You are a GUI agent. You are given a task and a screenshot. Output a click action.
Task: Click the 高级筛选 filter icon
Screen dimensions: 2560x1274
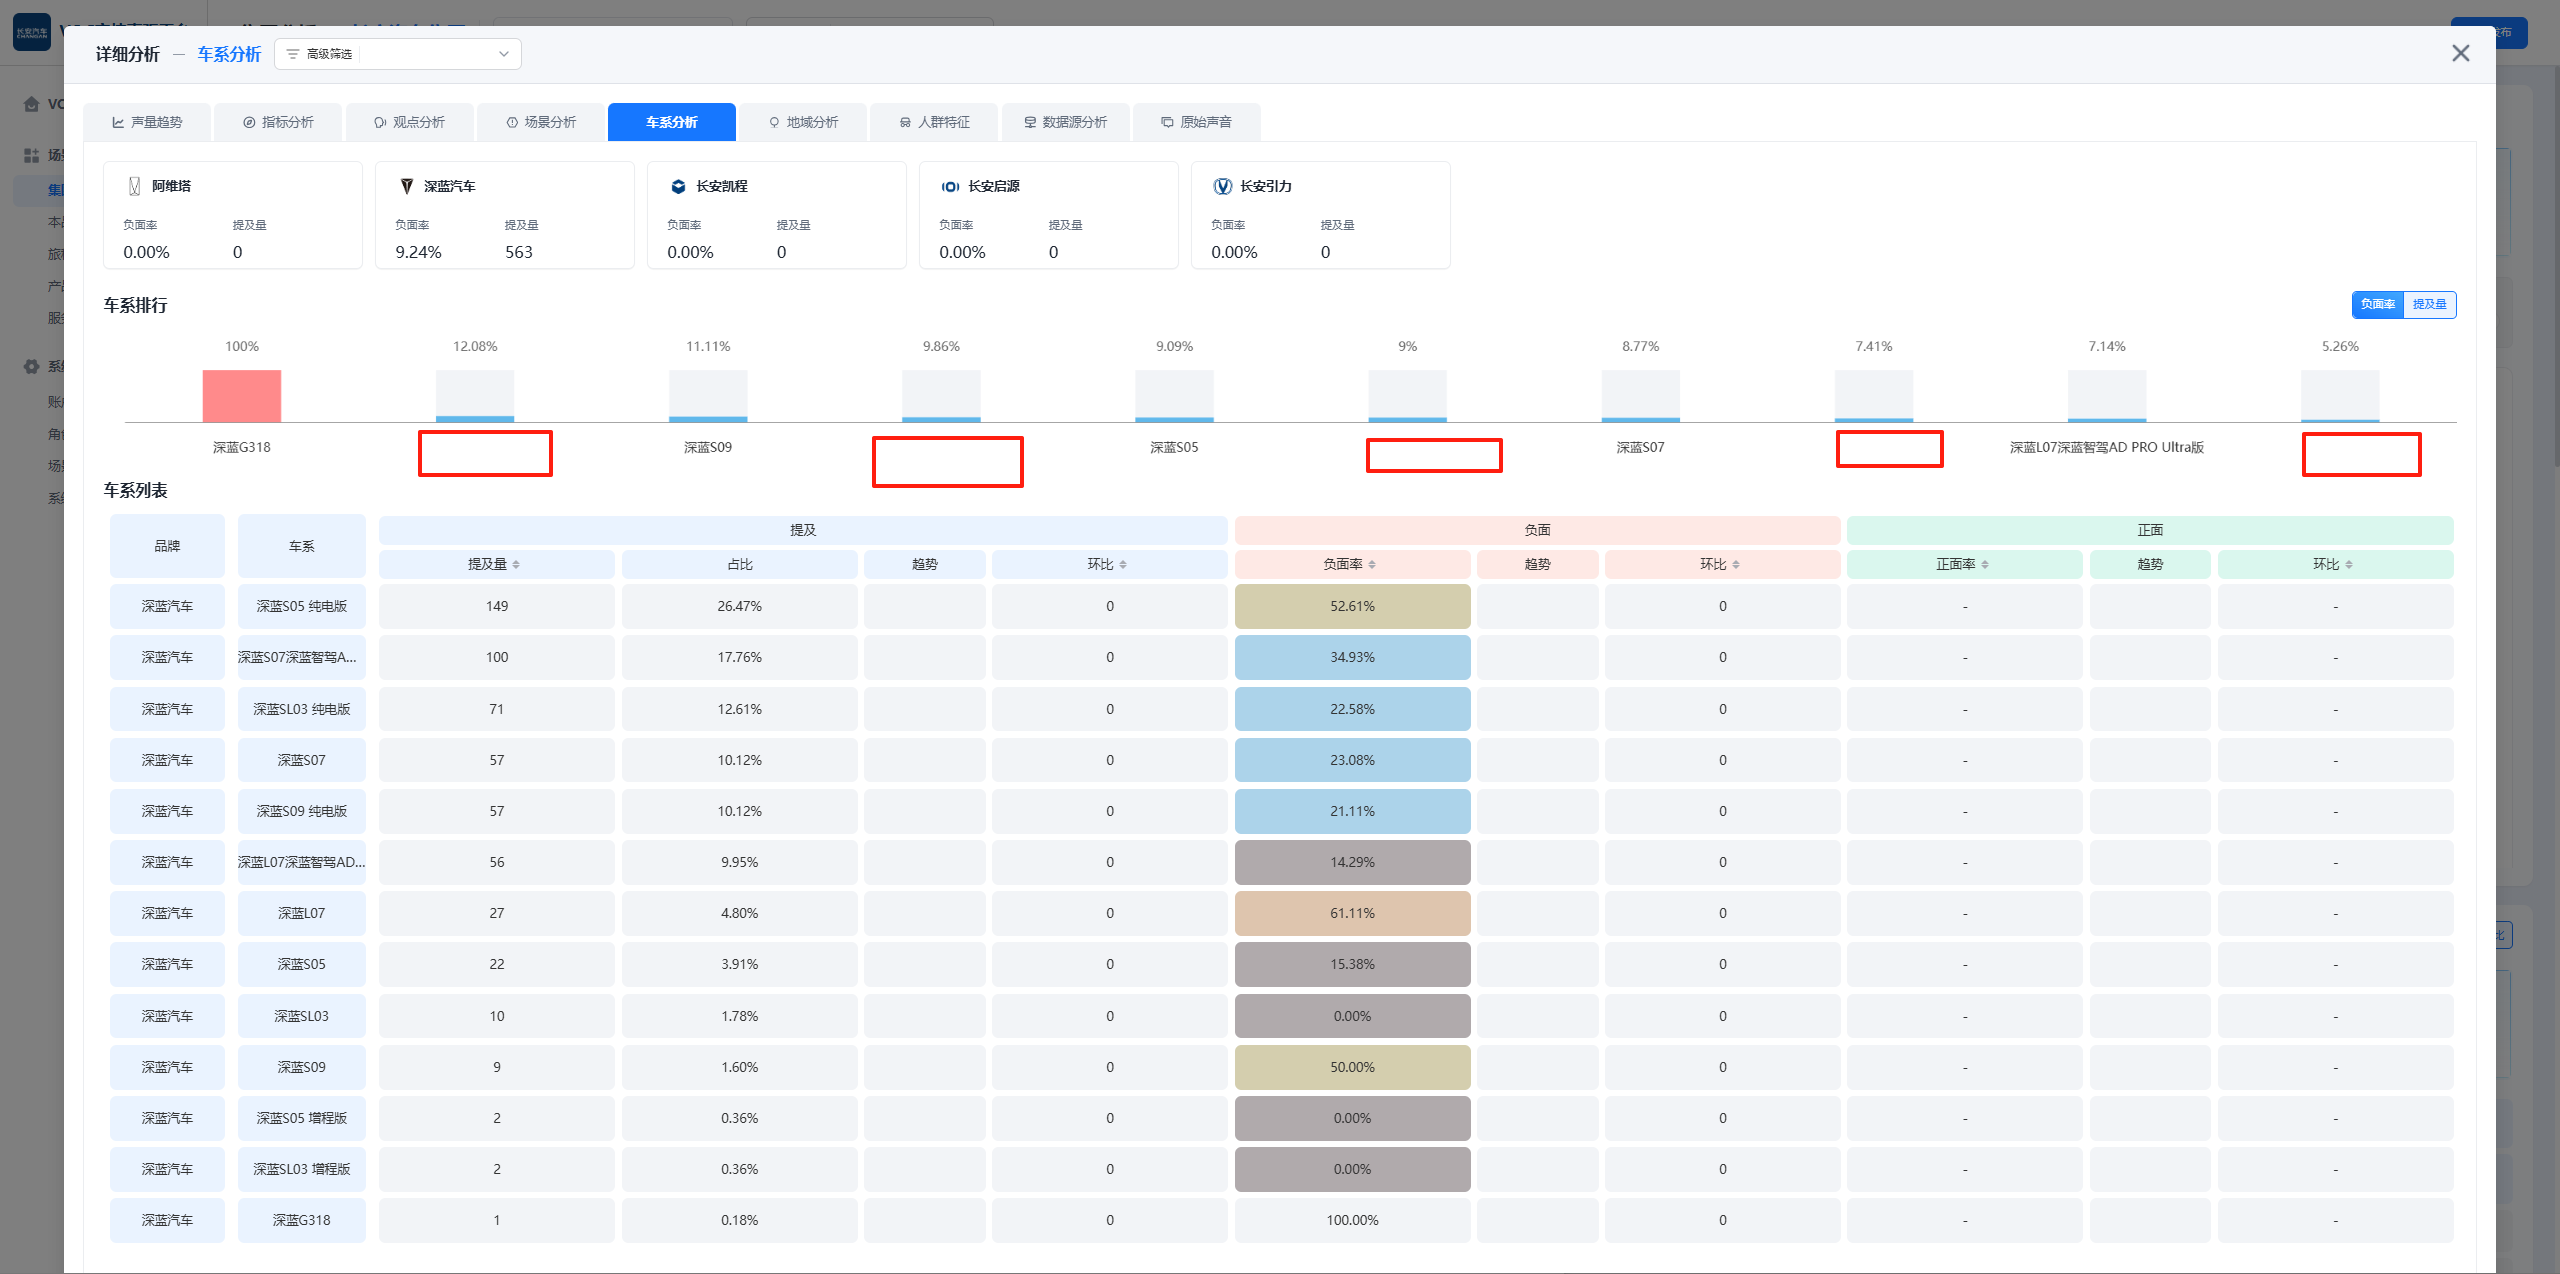[x=293, y=54]
